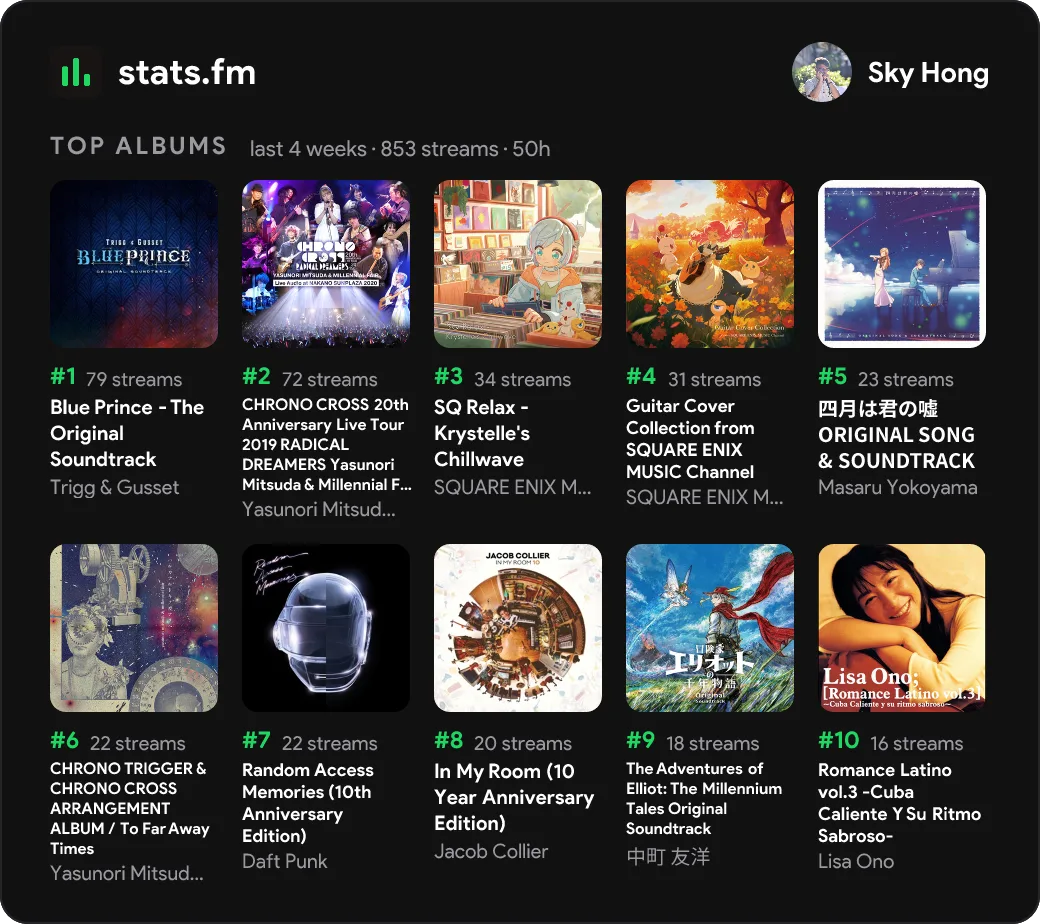The image size is (1040, 924).
Task: Click the #1 rank label
Action: pyautogui.click(x=64, y=377)
